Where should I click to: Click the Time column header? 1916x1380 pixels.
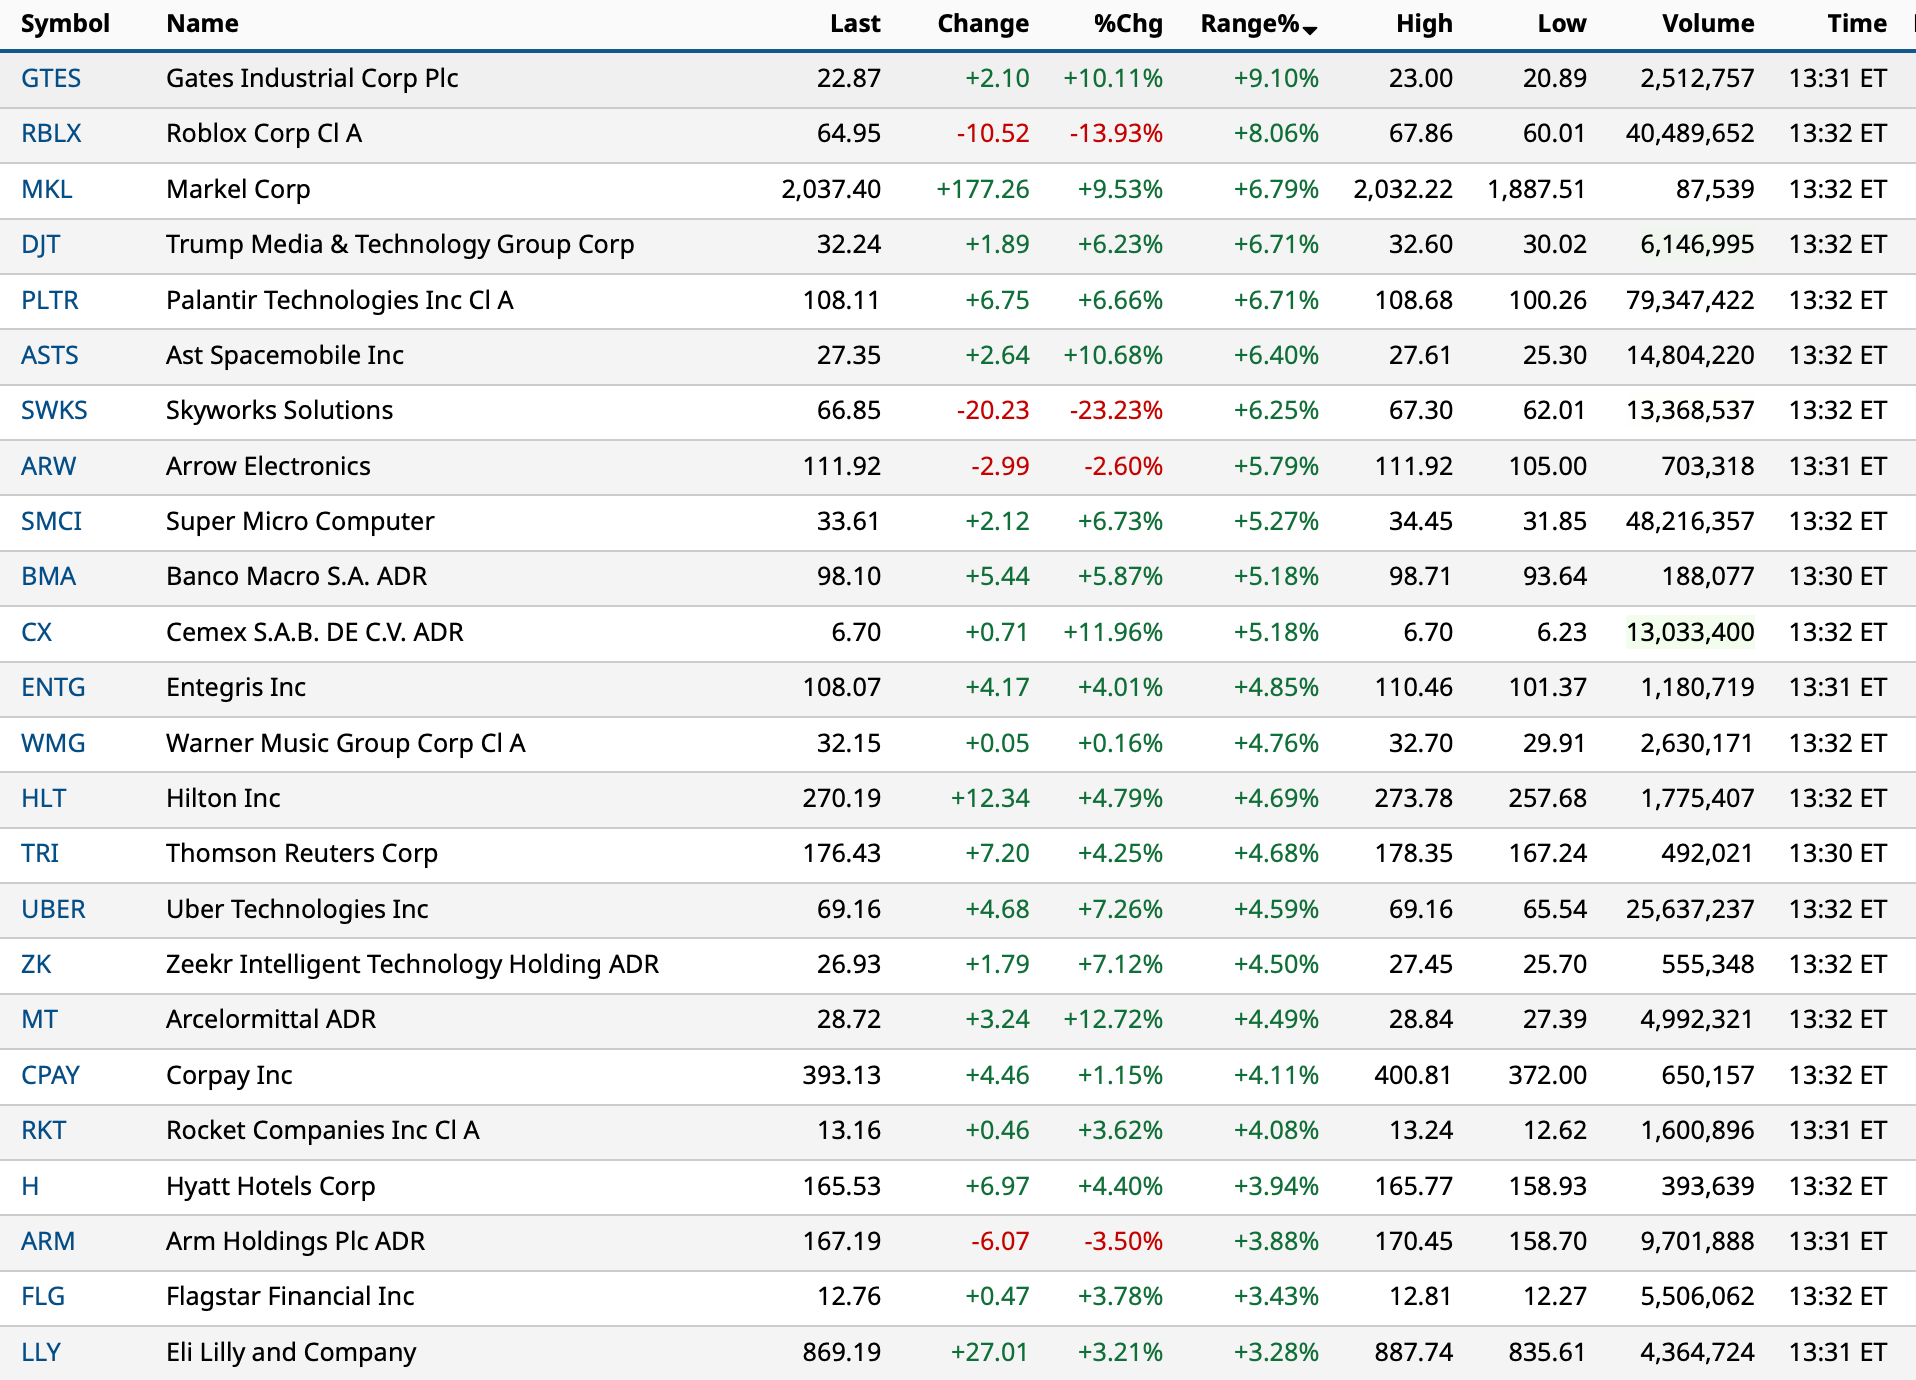[x=1856, y=24]
